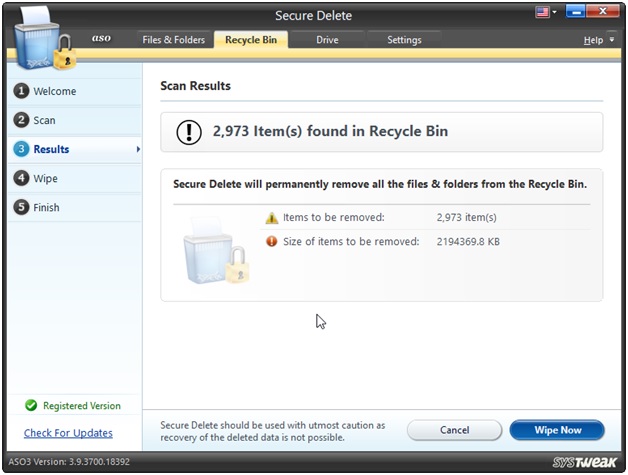Click the orange icon beside Size of items
The height and width of the screenshot is (475, 628).
click(x=271, y=241)
